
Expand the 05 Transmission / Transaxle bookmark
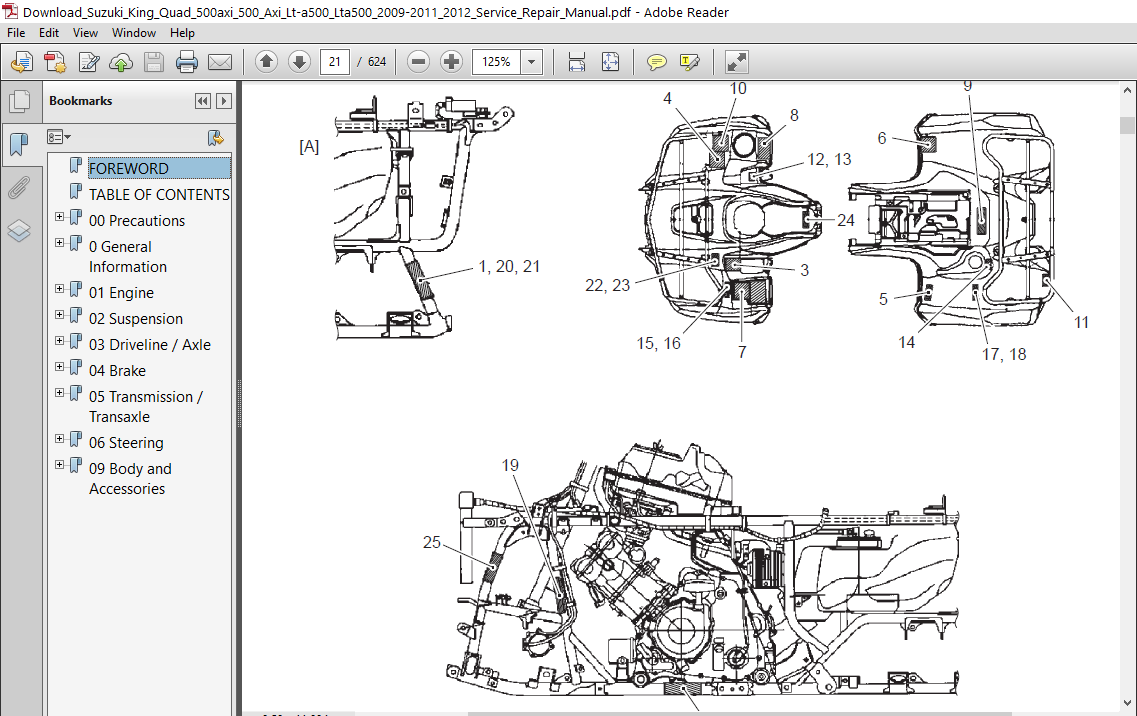click(x=60, y=392)
